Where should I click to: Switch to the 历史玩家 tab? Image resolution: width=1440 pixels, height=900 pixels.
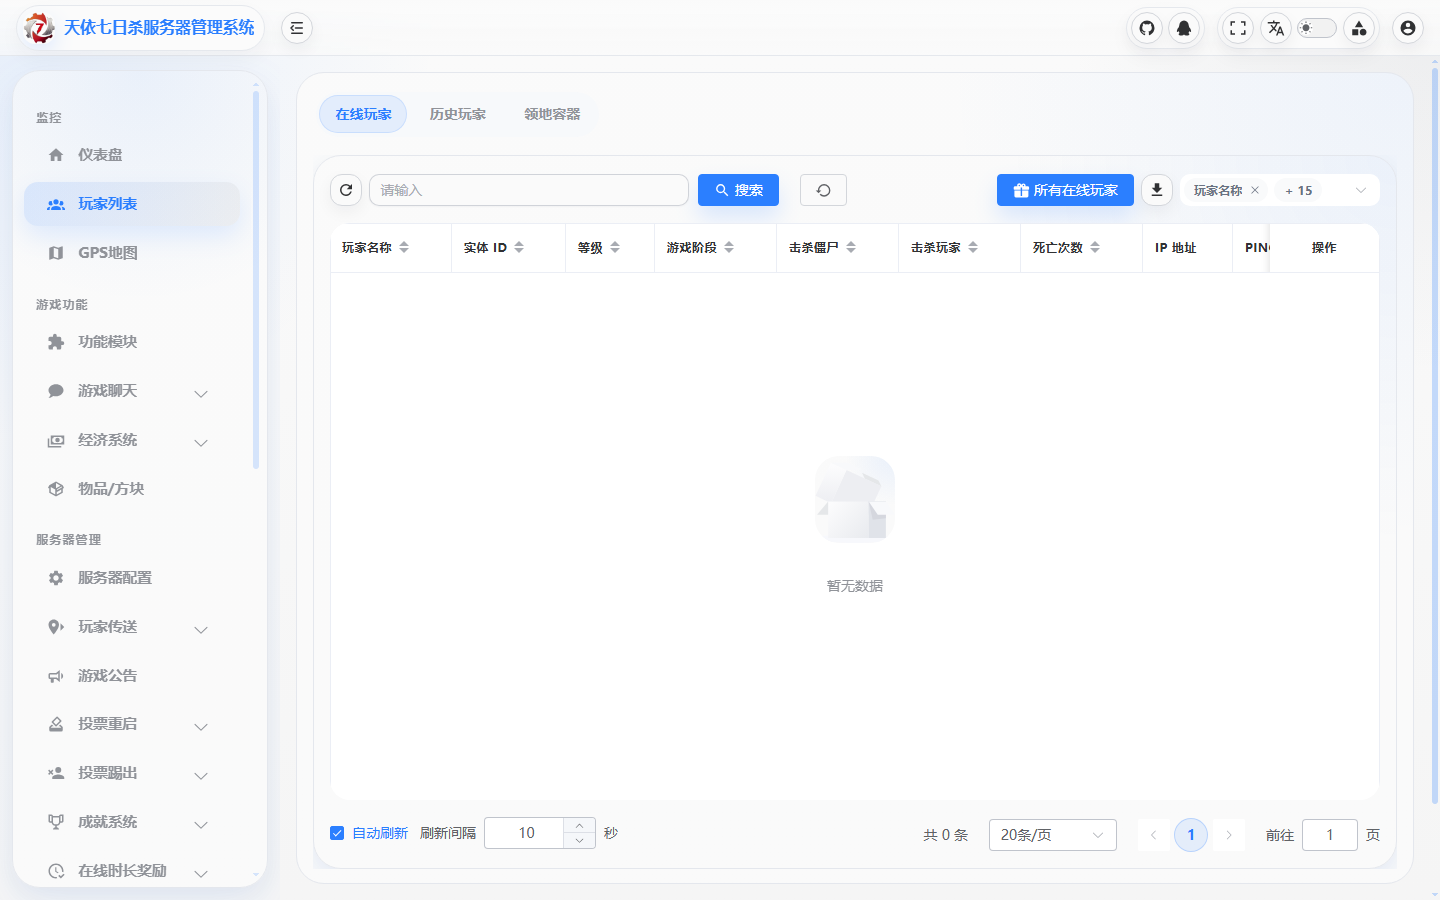[457, 114]
